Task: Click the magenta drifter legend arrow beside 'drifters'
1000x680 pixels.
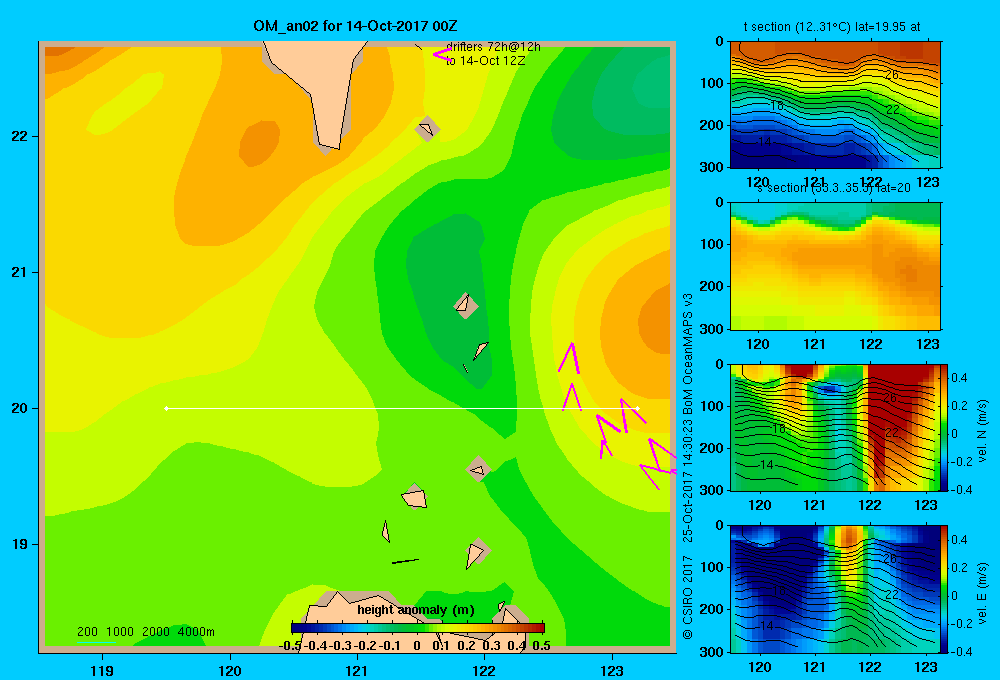Action: [441, 55]
